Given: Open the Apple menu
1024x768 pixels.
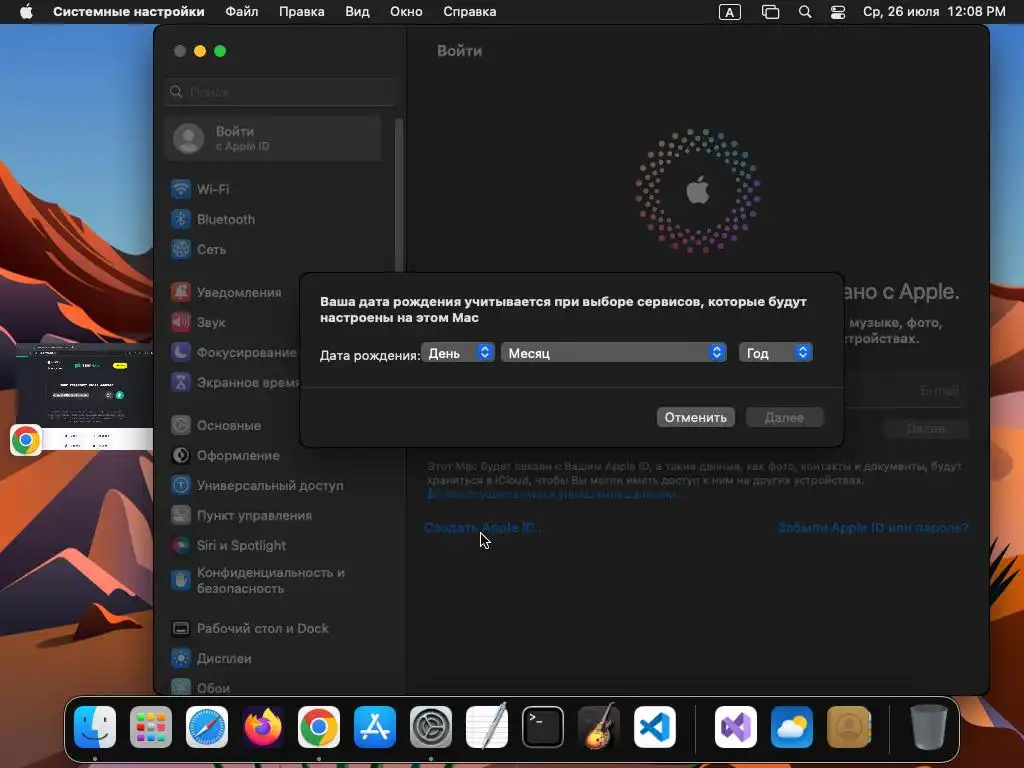Looking at the screenshot, I should [26, 12].
